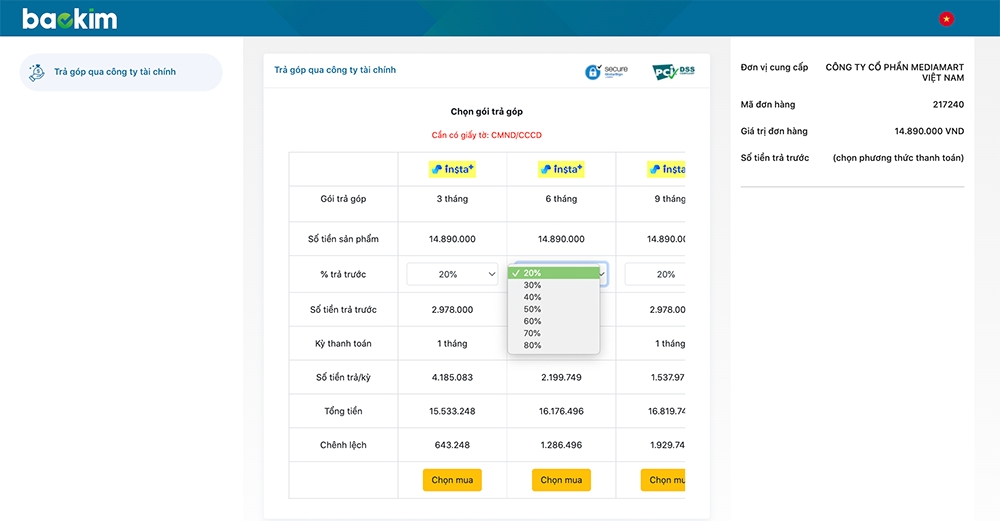Select the checked 20% option
1000x521 pixels.
click(x=533, y=273)
